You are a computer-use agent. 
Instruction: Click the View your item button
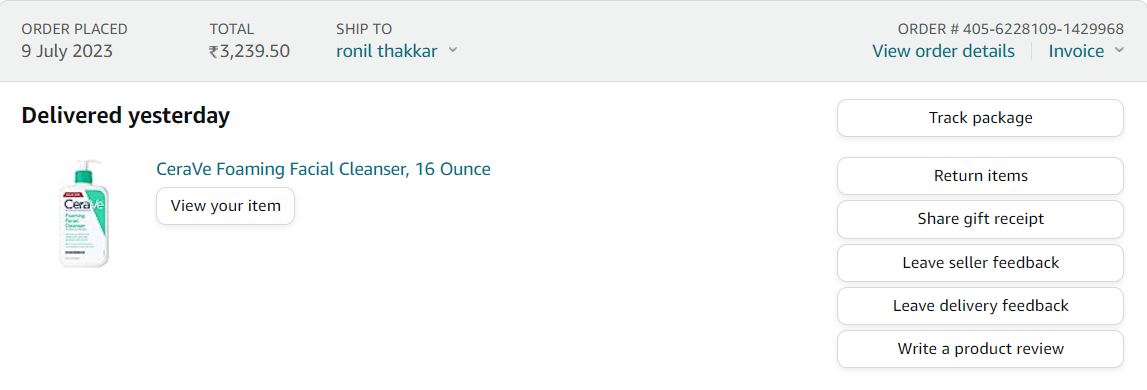click(x=225, y=206)
